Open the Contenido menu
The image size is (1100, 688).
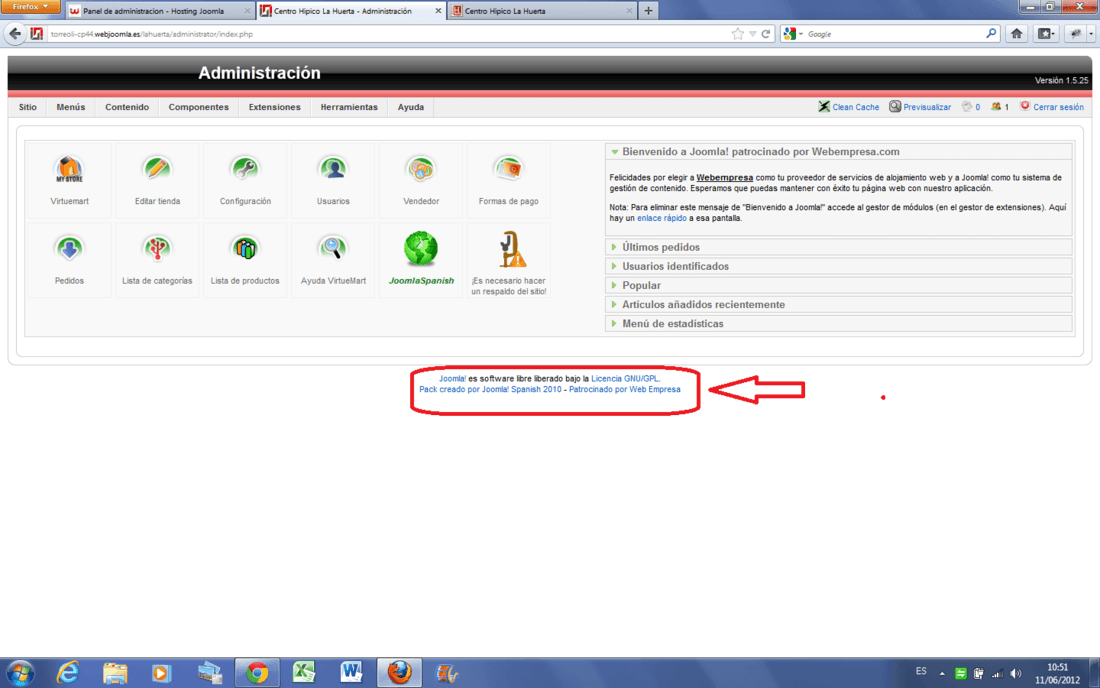coord(127,107)
